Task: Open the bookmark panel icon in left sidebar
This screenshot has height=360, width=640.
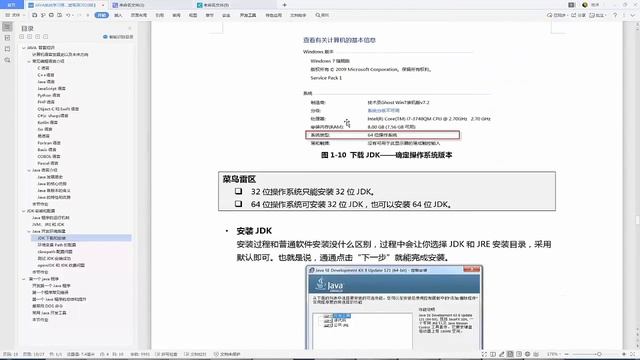Action: point(7,49)
